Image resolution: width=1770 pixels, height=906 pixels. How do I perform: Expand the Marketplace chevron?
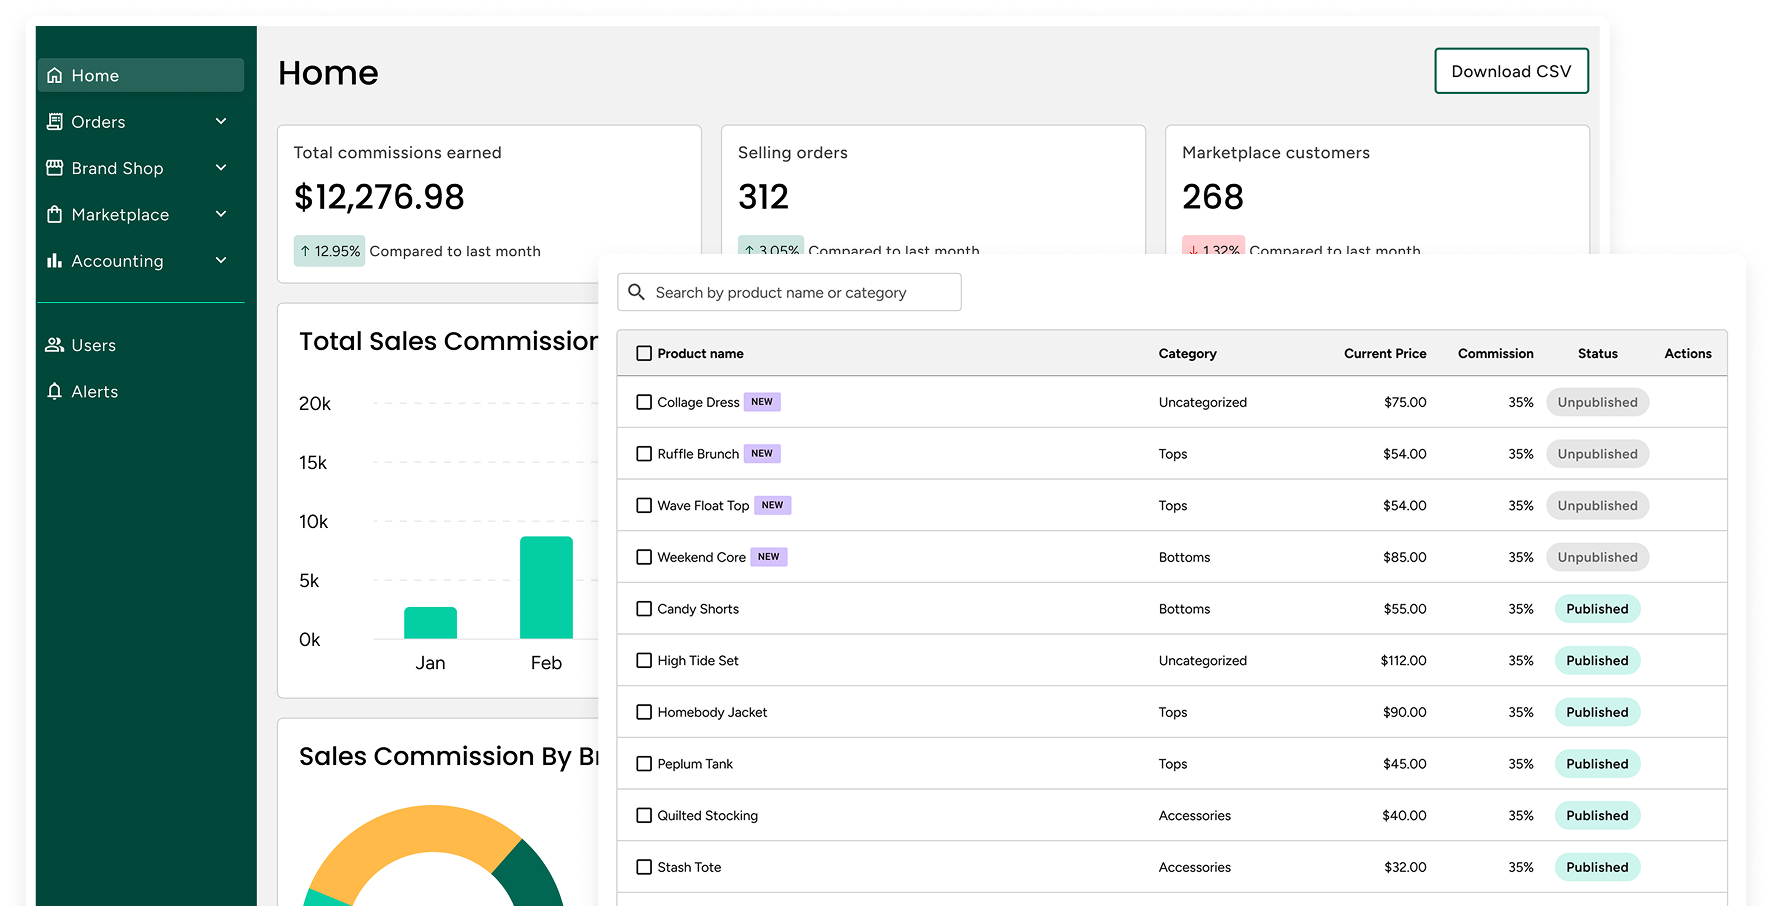point(221,214)
